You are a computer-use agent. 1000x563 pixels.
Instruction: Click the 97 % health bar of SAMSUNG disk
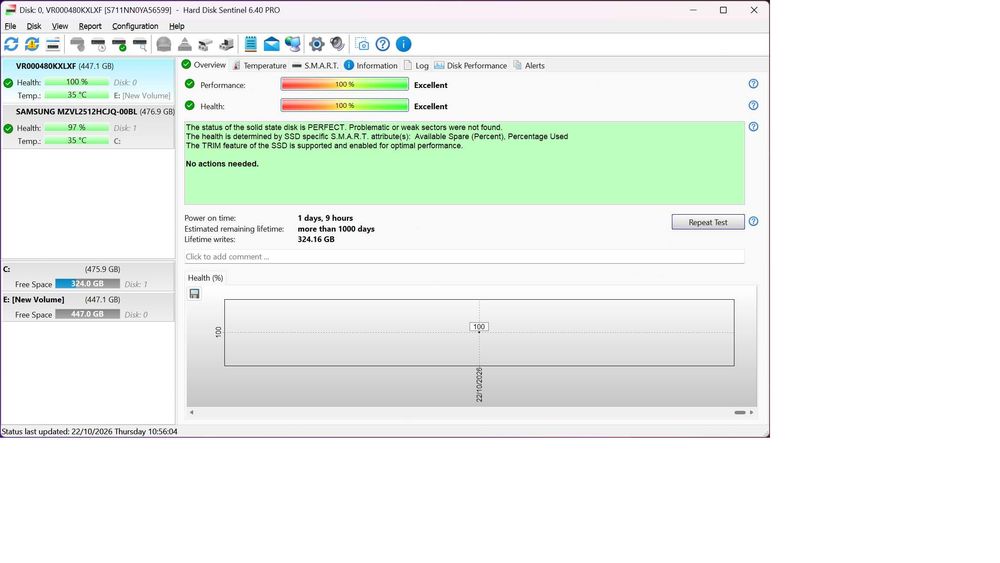pyautogui.click(x=77, y=128)
